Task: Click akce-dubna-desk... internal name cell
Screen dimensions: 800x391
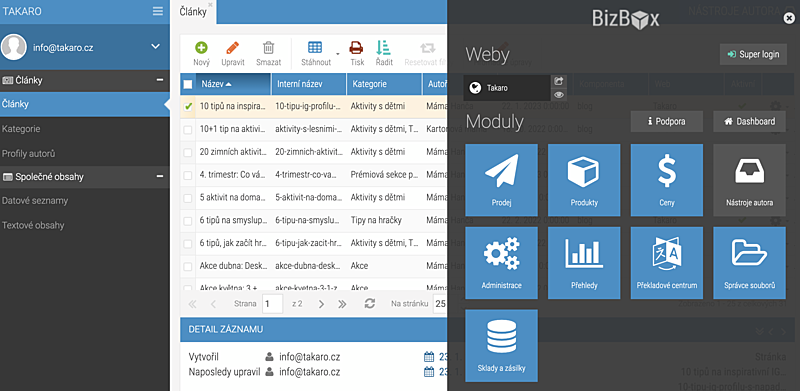Action: pyautogui.click(x=309, y=266)
